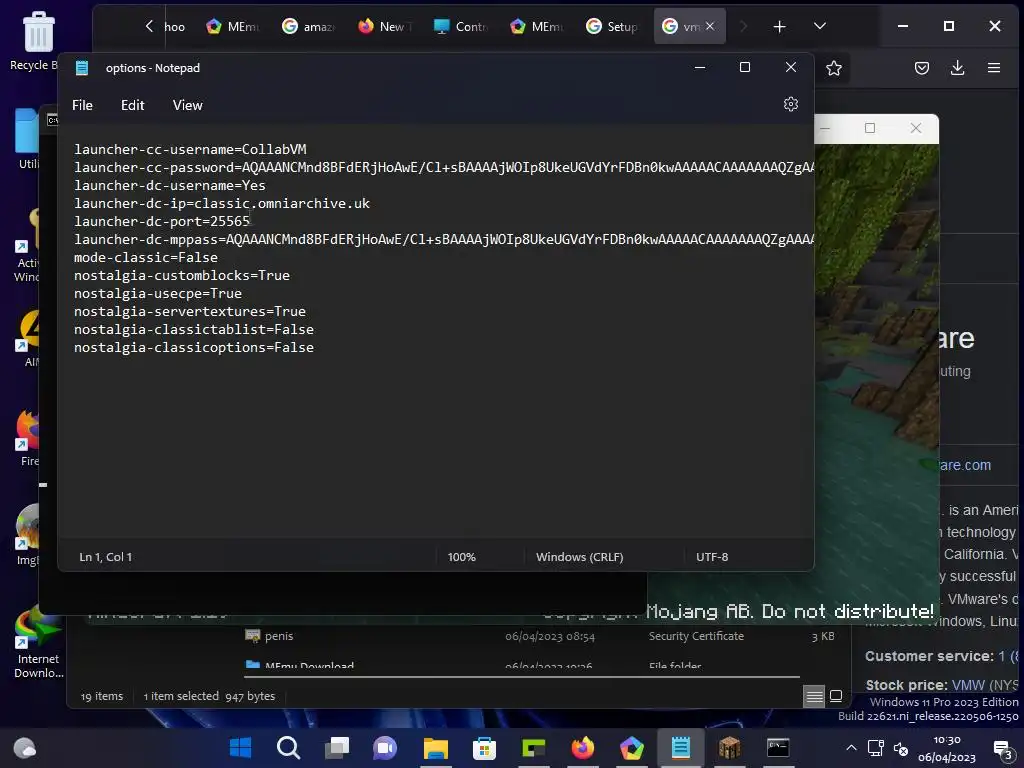This screenshot has height=768, width=1024.
Task: Open the File menu in Notepad
Action: (x=82, y=105)
